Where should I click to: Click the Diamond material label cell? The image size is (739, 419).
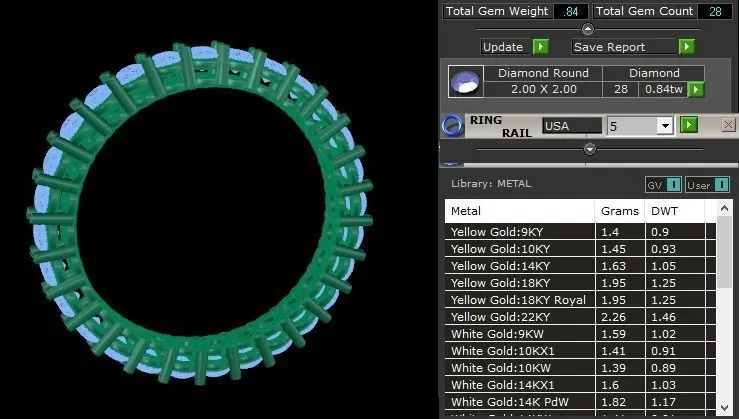pyautogui.click(x=654, y=73)
